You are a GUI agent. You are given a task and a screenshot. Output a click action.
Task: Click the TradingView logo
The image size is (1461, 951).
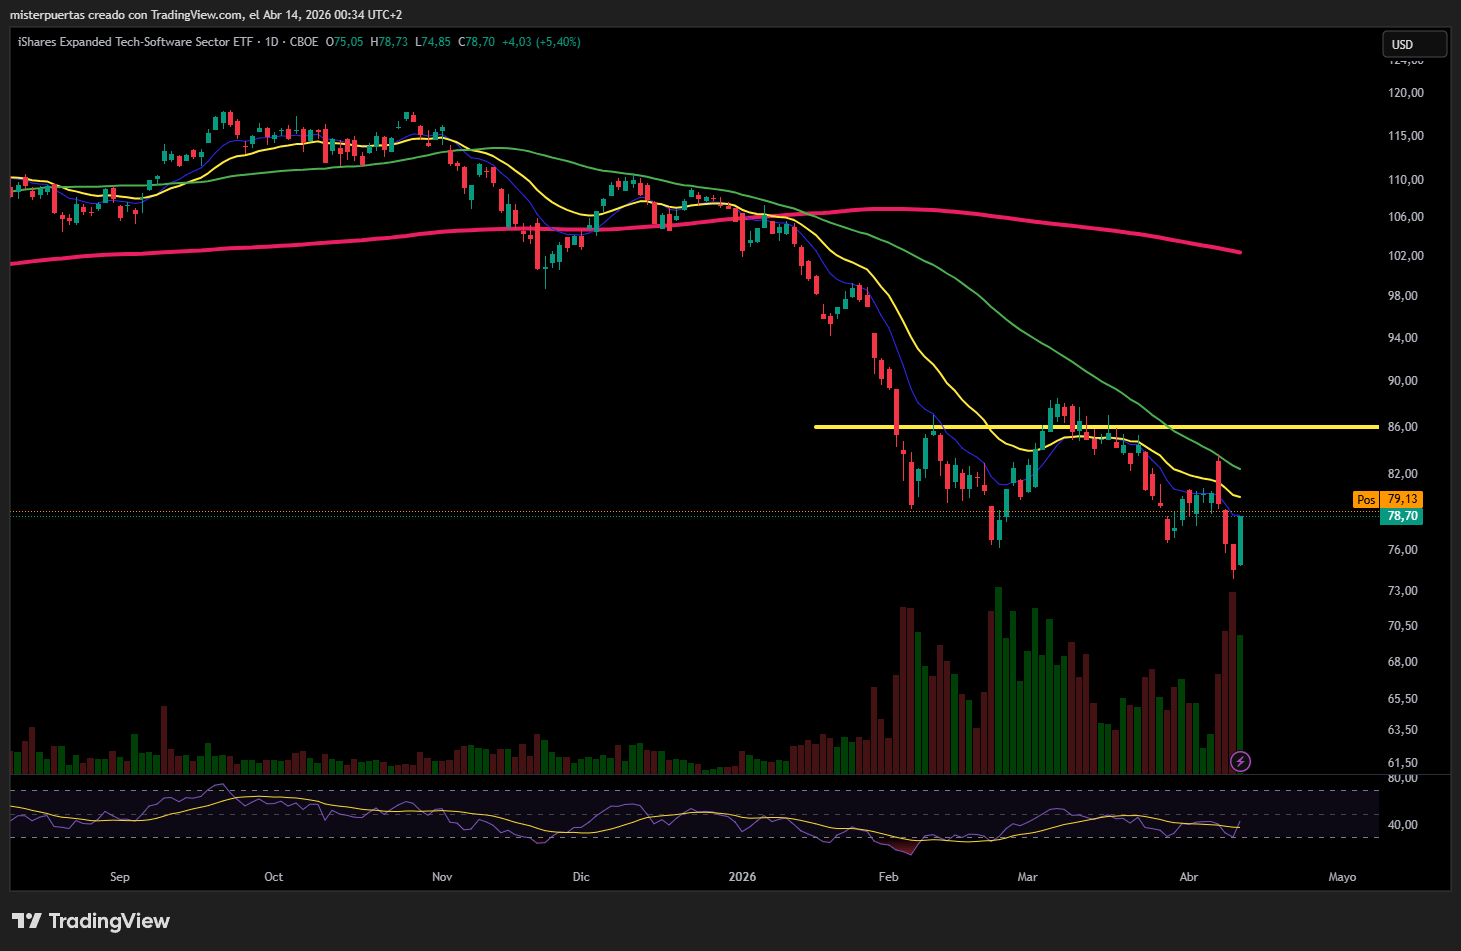91,921
